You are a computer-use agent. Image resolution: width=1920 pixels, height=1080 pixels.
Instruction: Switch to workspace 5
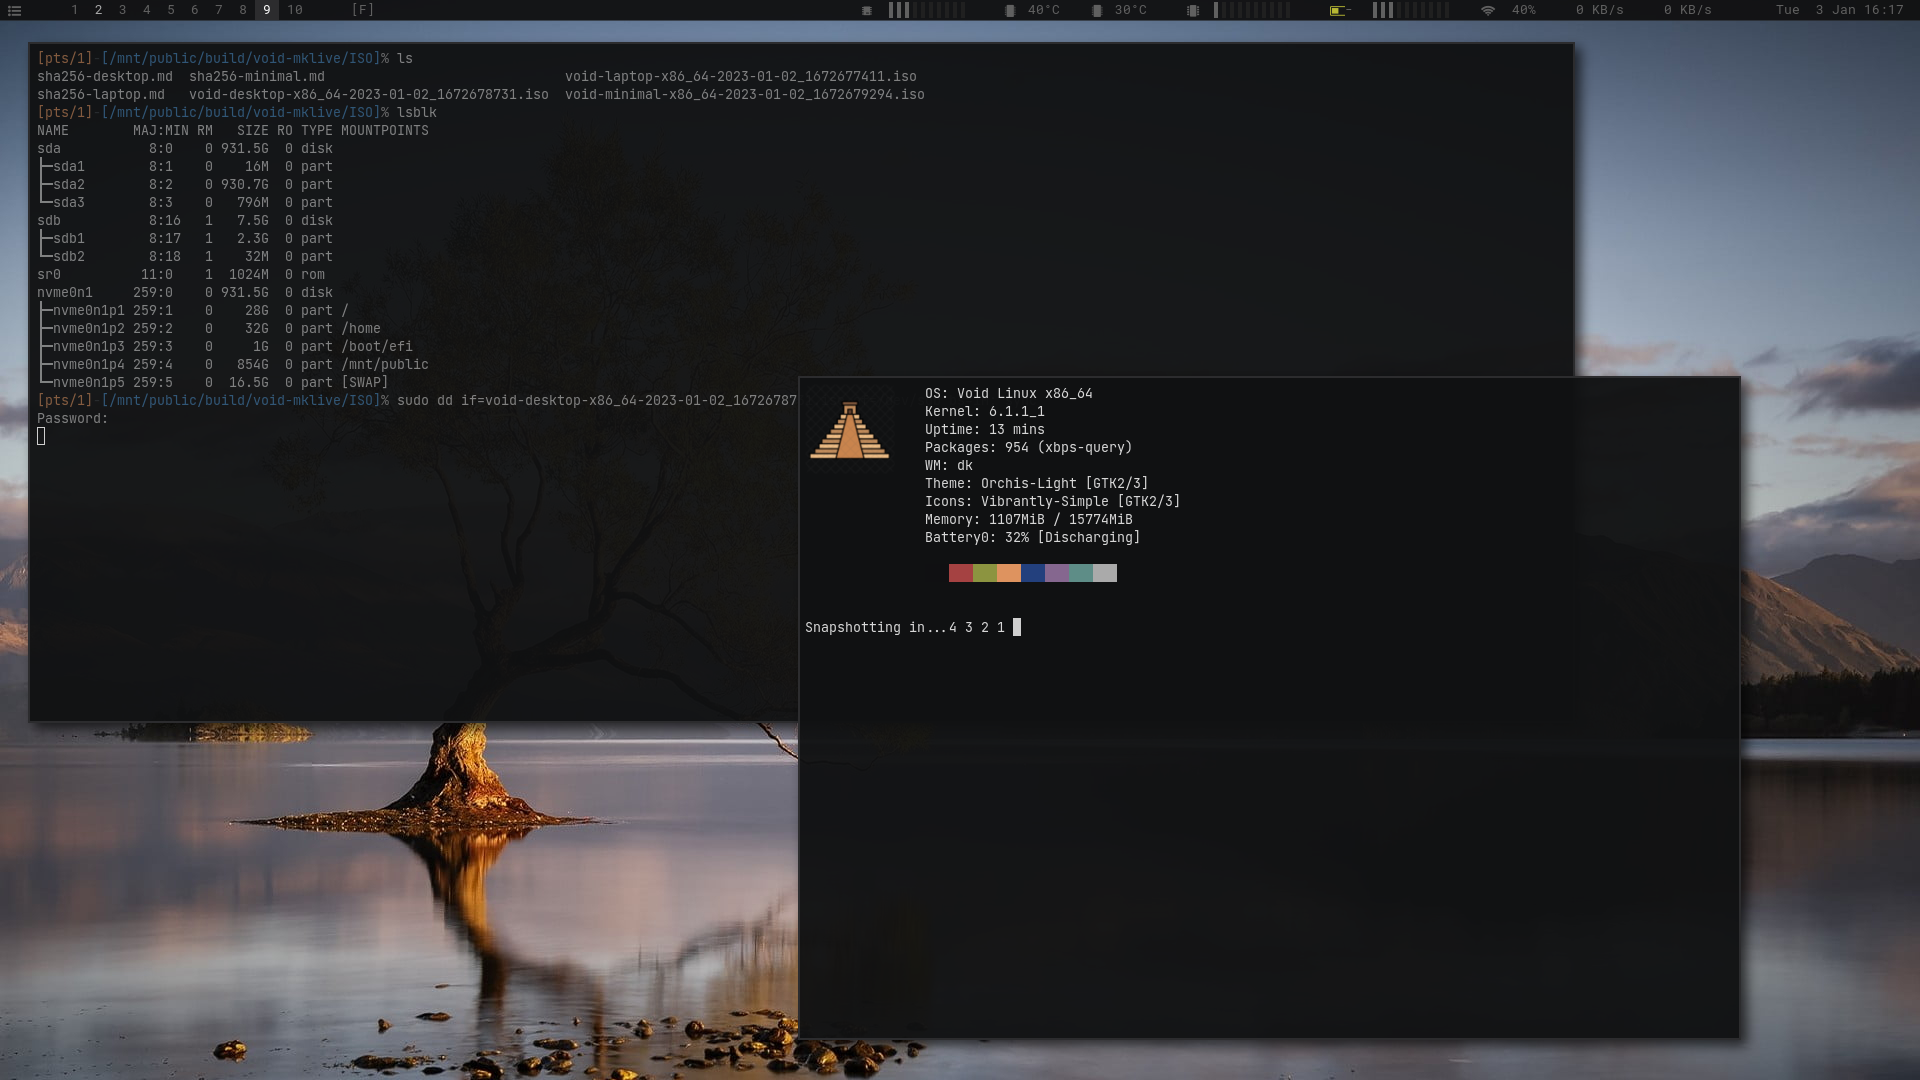[170, 10]
